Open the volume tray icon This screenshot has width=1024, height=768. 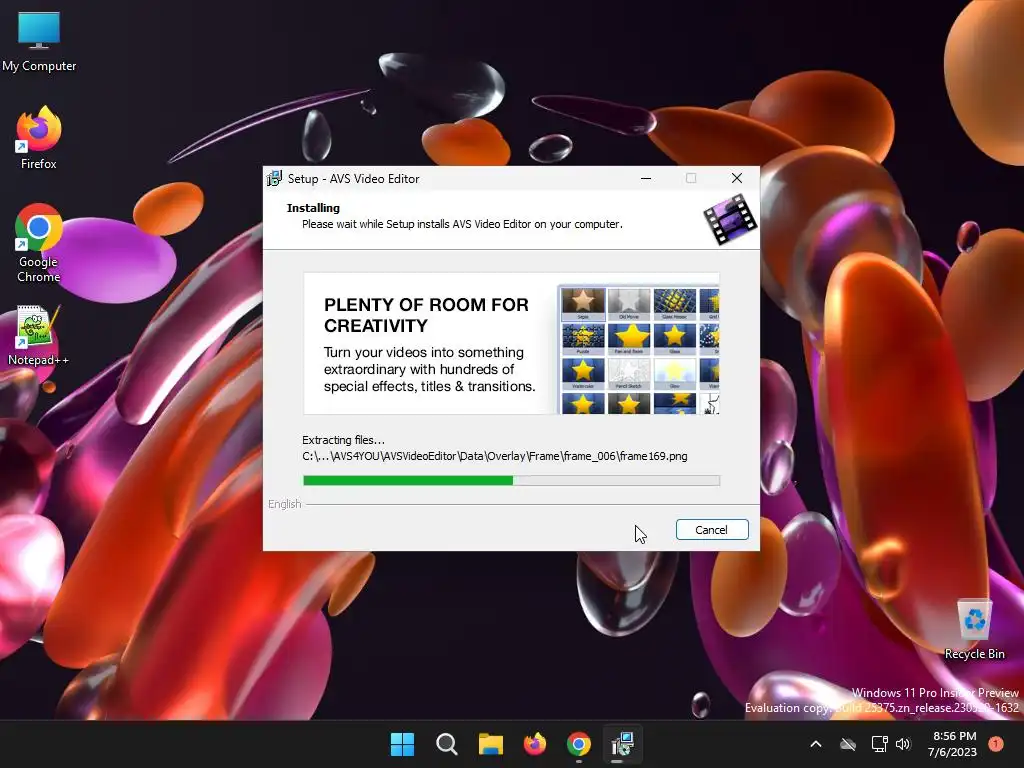(903, 744)
